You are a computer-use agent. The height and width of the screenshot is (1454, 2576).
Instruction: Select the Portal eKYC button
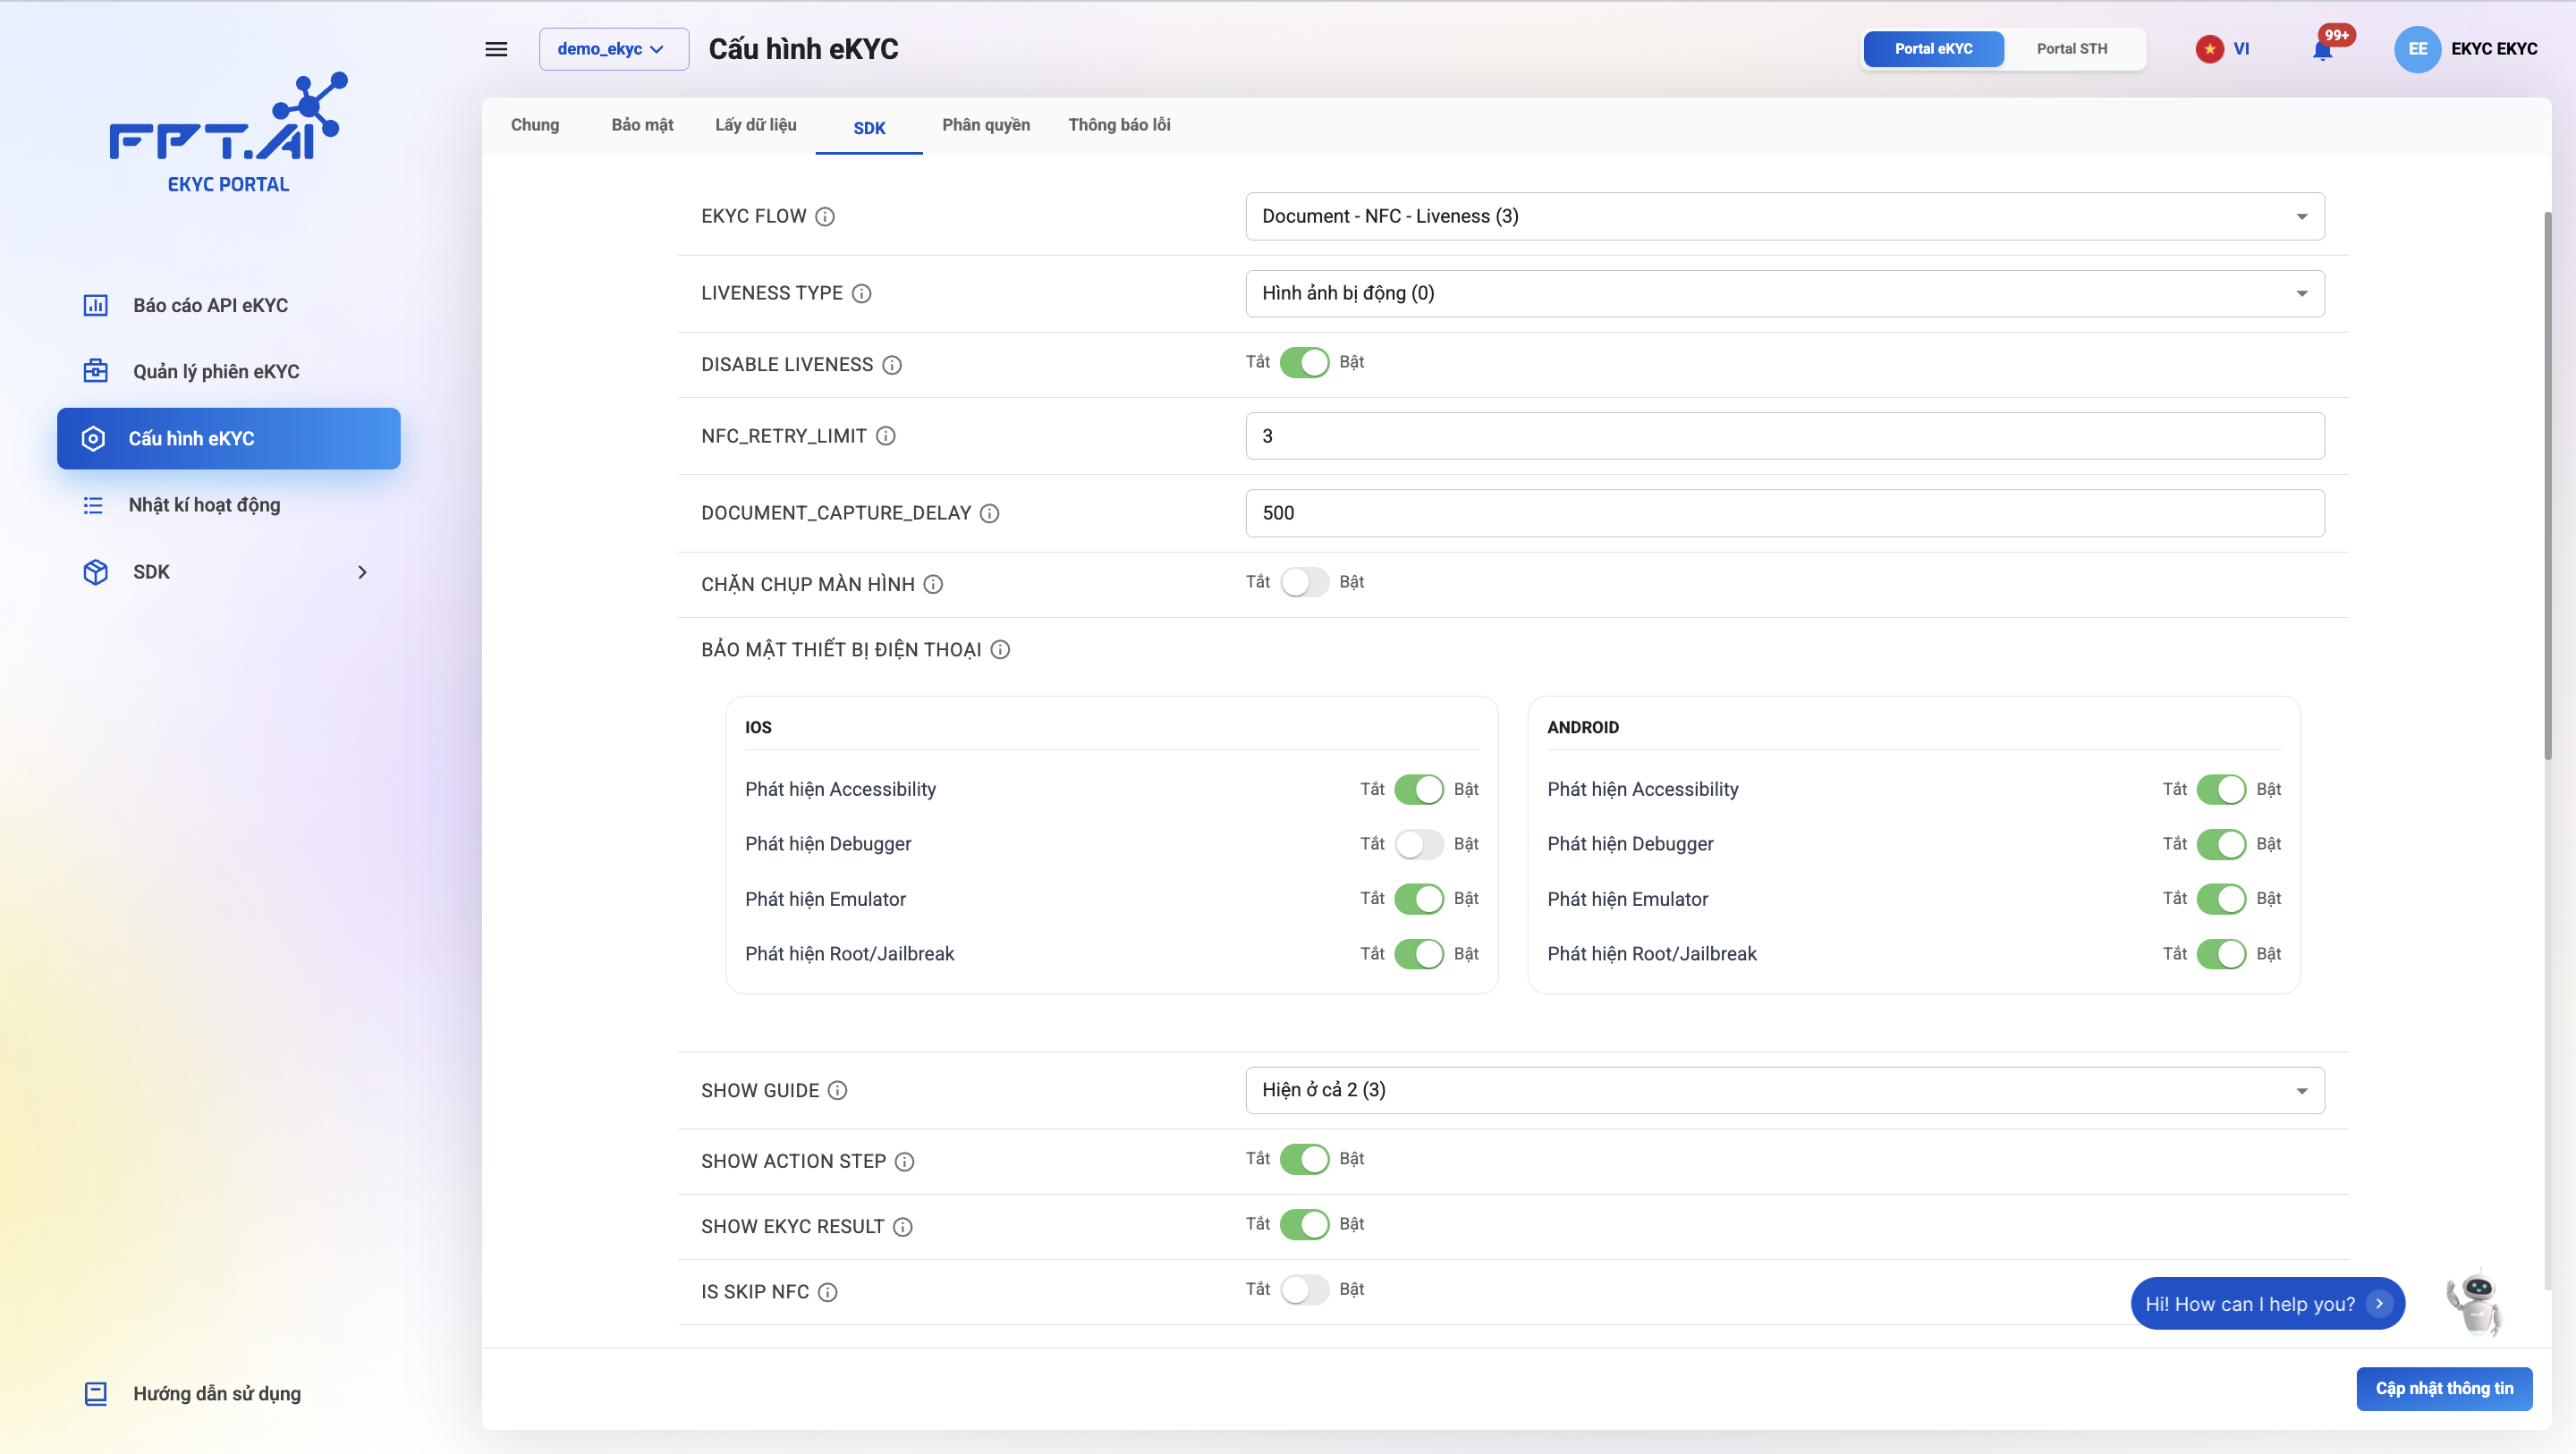1933,49
